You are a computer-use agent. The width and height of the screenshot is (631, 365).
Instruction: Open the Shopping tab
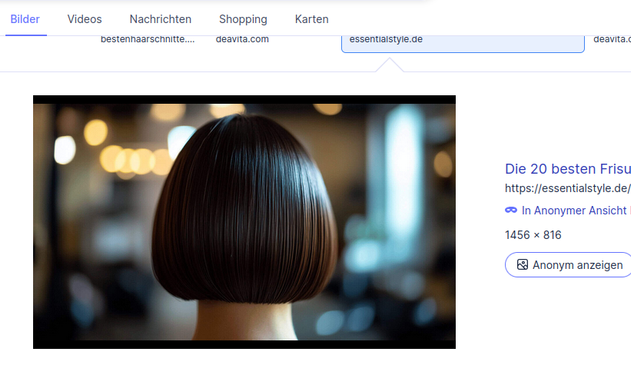pos(243,19)
